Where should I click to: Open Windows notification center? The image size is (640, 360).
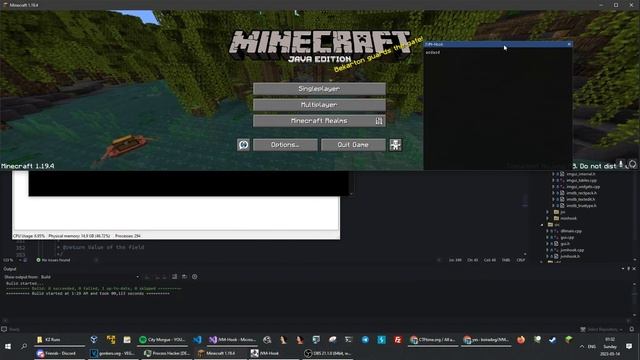(629, 347)
